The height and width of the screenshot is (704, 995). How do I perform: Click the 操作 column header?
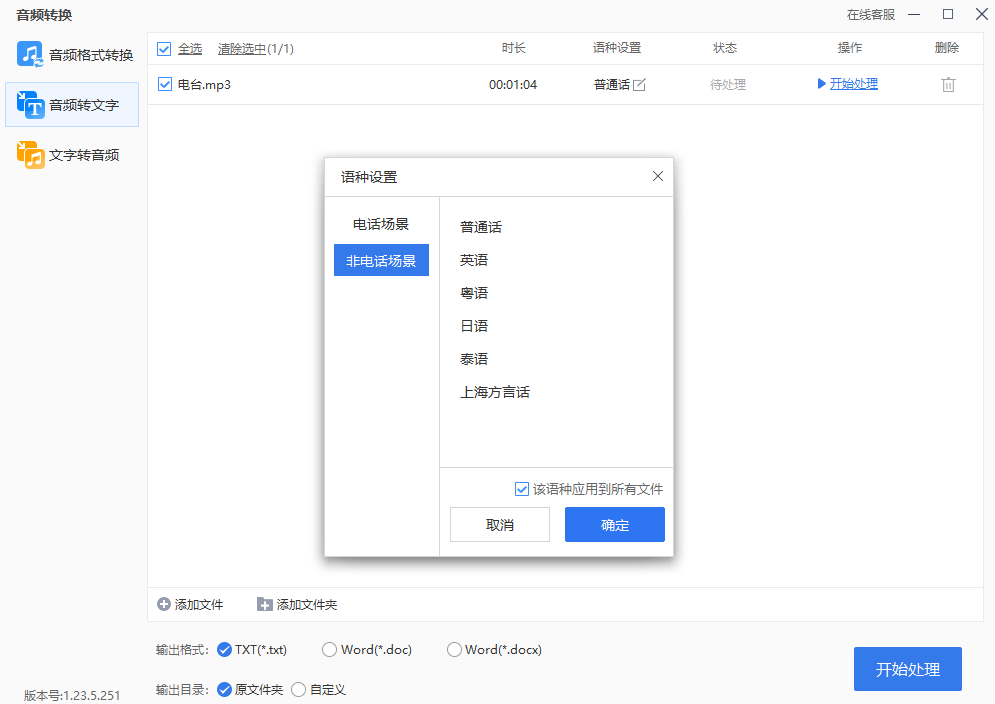coord(850,48)
